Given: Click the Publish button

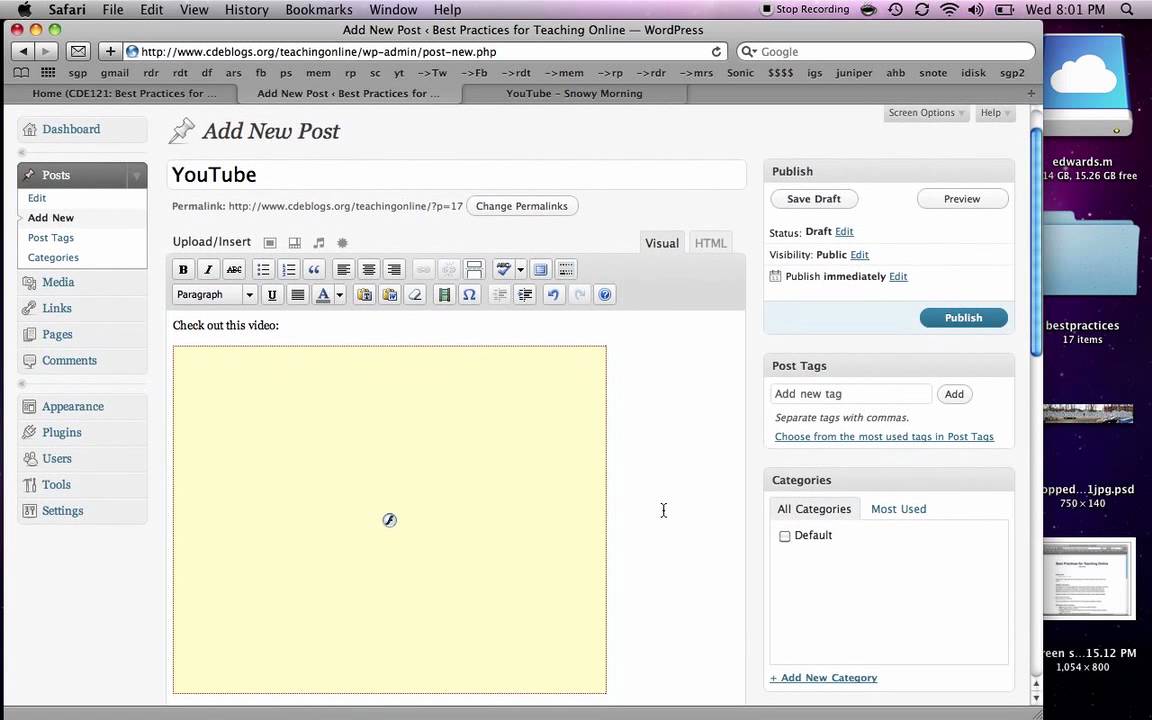Looking at the screenshot, I should click(963, 317).
